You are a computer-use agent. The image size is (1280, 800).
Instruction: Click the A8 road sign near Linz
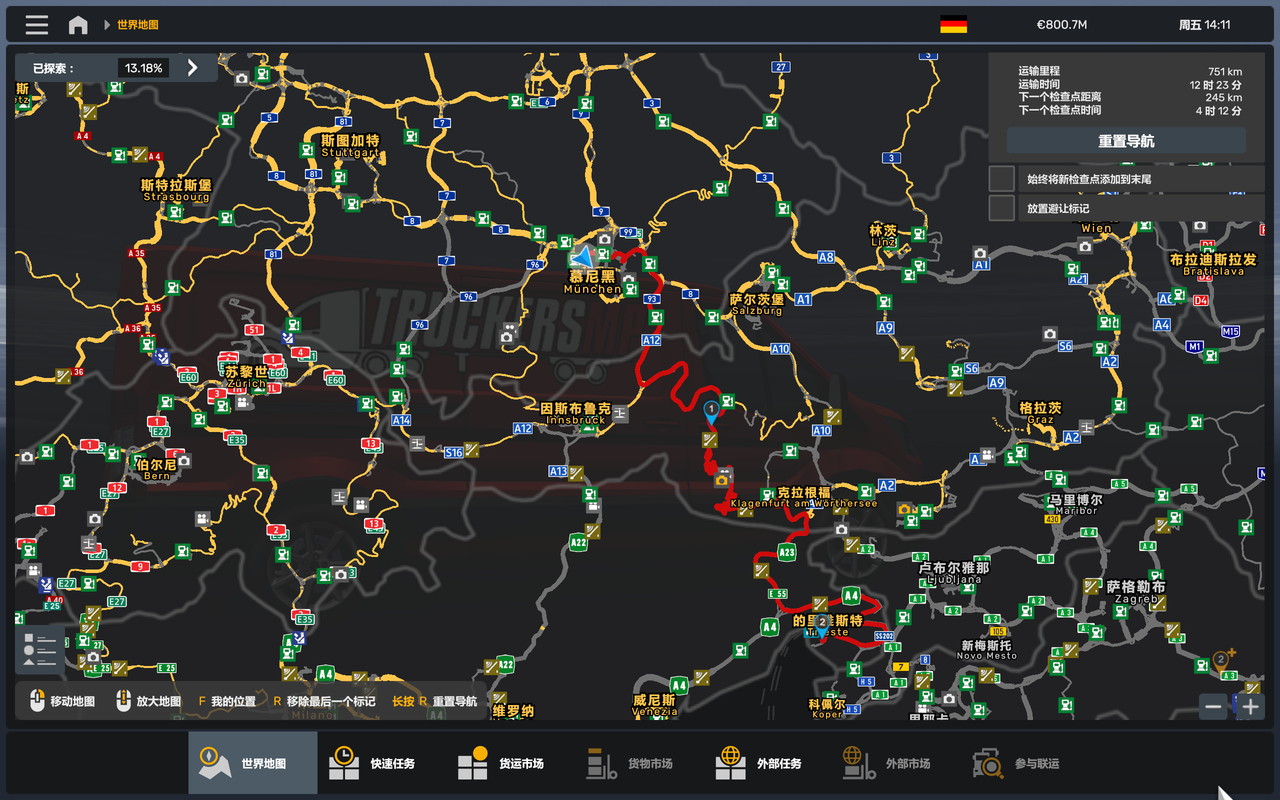point(826,257)
